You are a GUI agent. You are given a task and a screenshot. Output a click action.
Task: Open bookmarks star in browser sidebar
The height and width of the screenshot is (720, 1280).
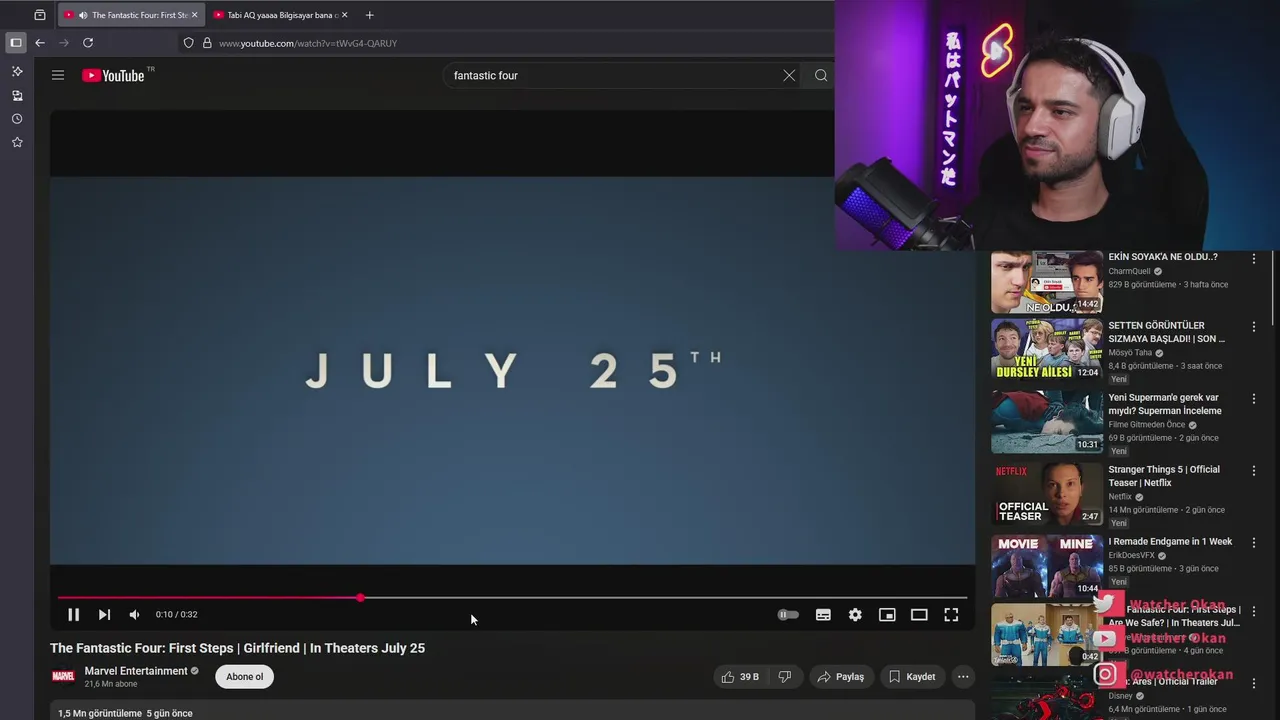(17, 143)
